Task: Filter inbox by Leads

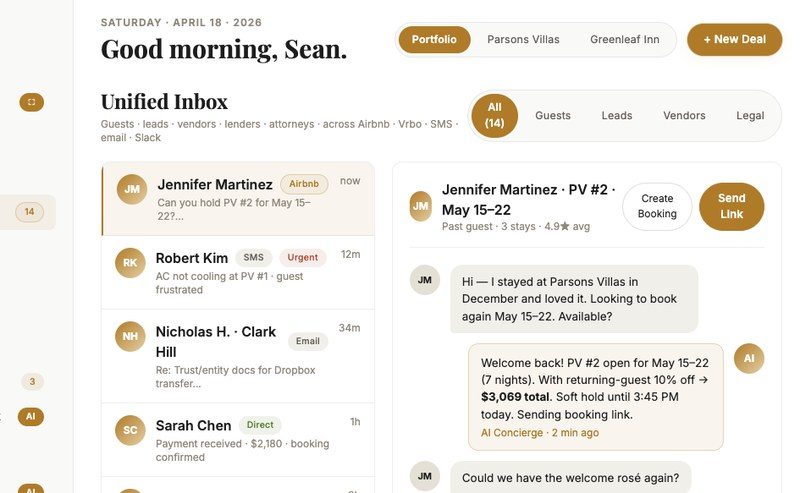Action: (x=616, y=115)
